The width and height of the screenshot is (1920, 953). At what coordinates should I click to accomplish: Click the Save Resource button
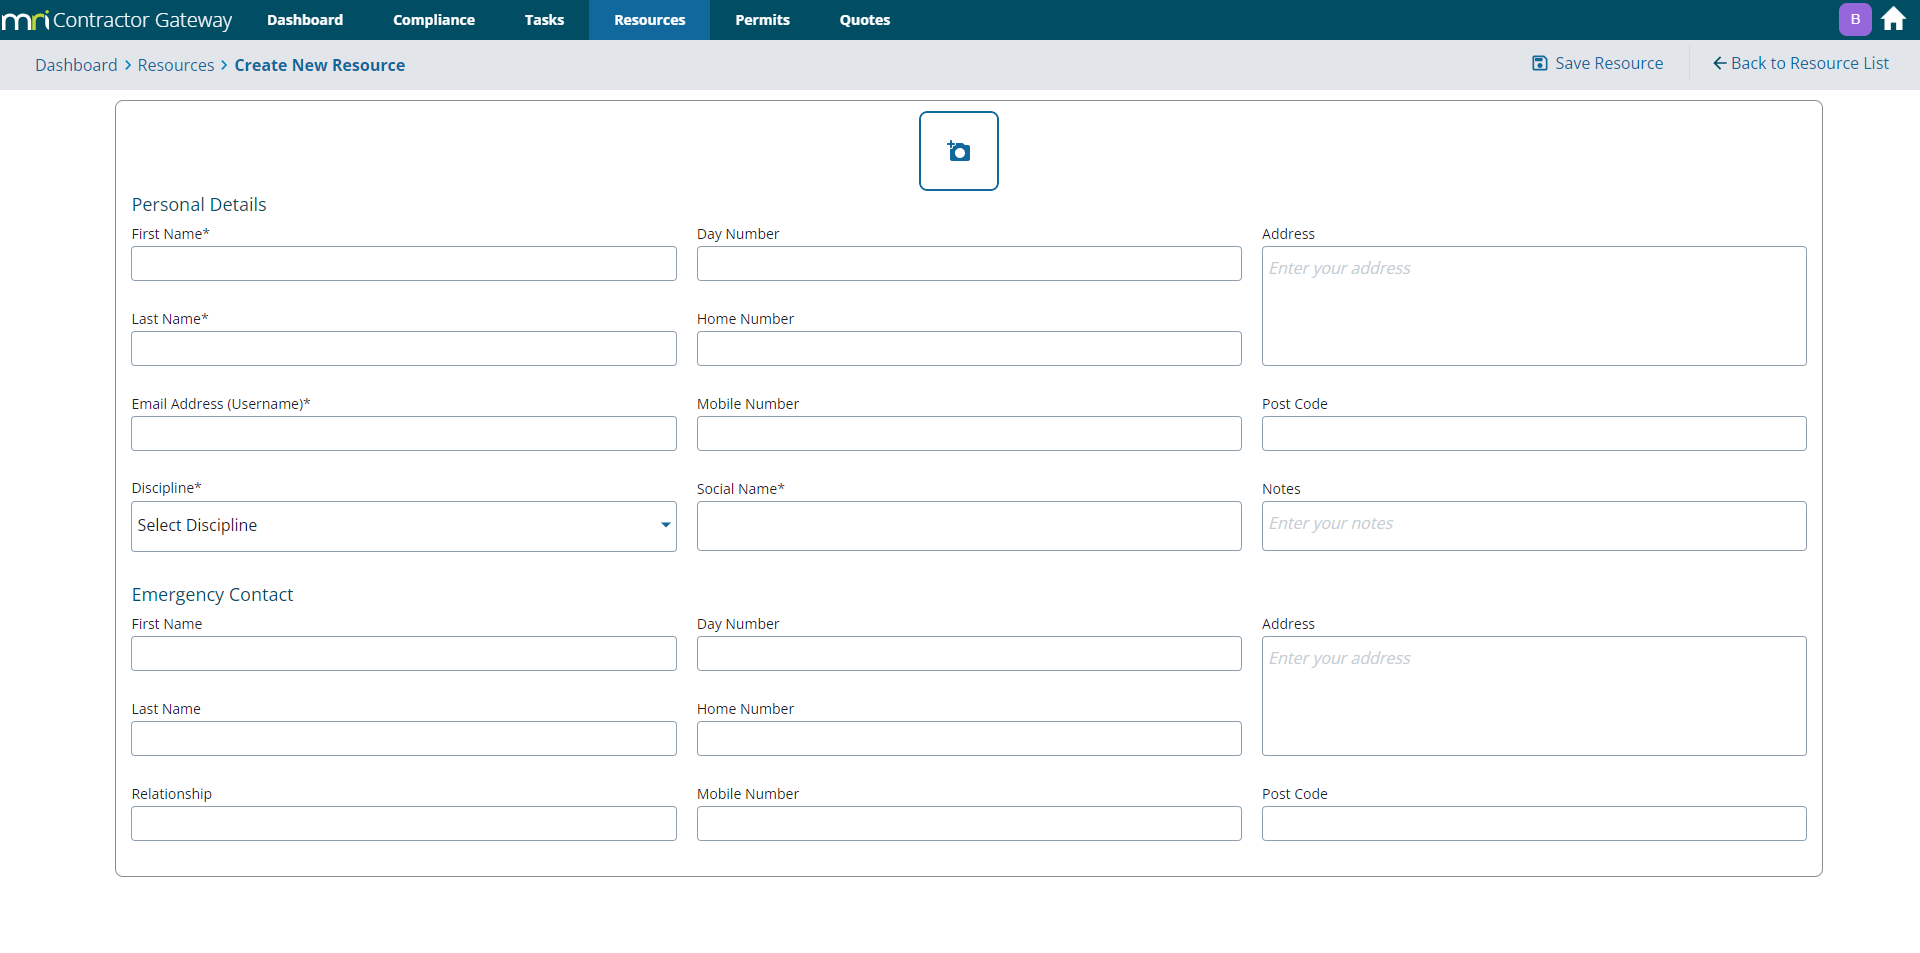[1597, 63]
